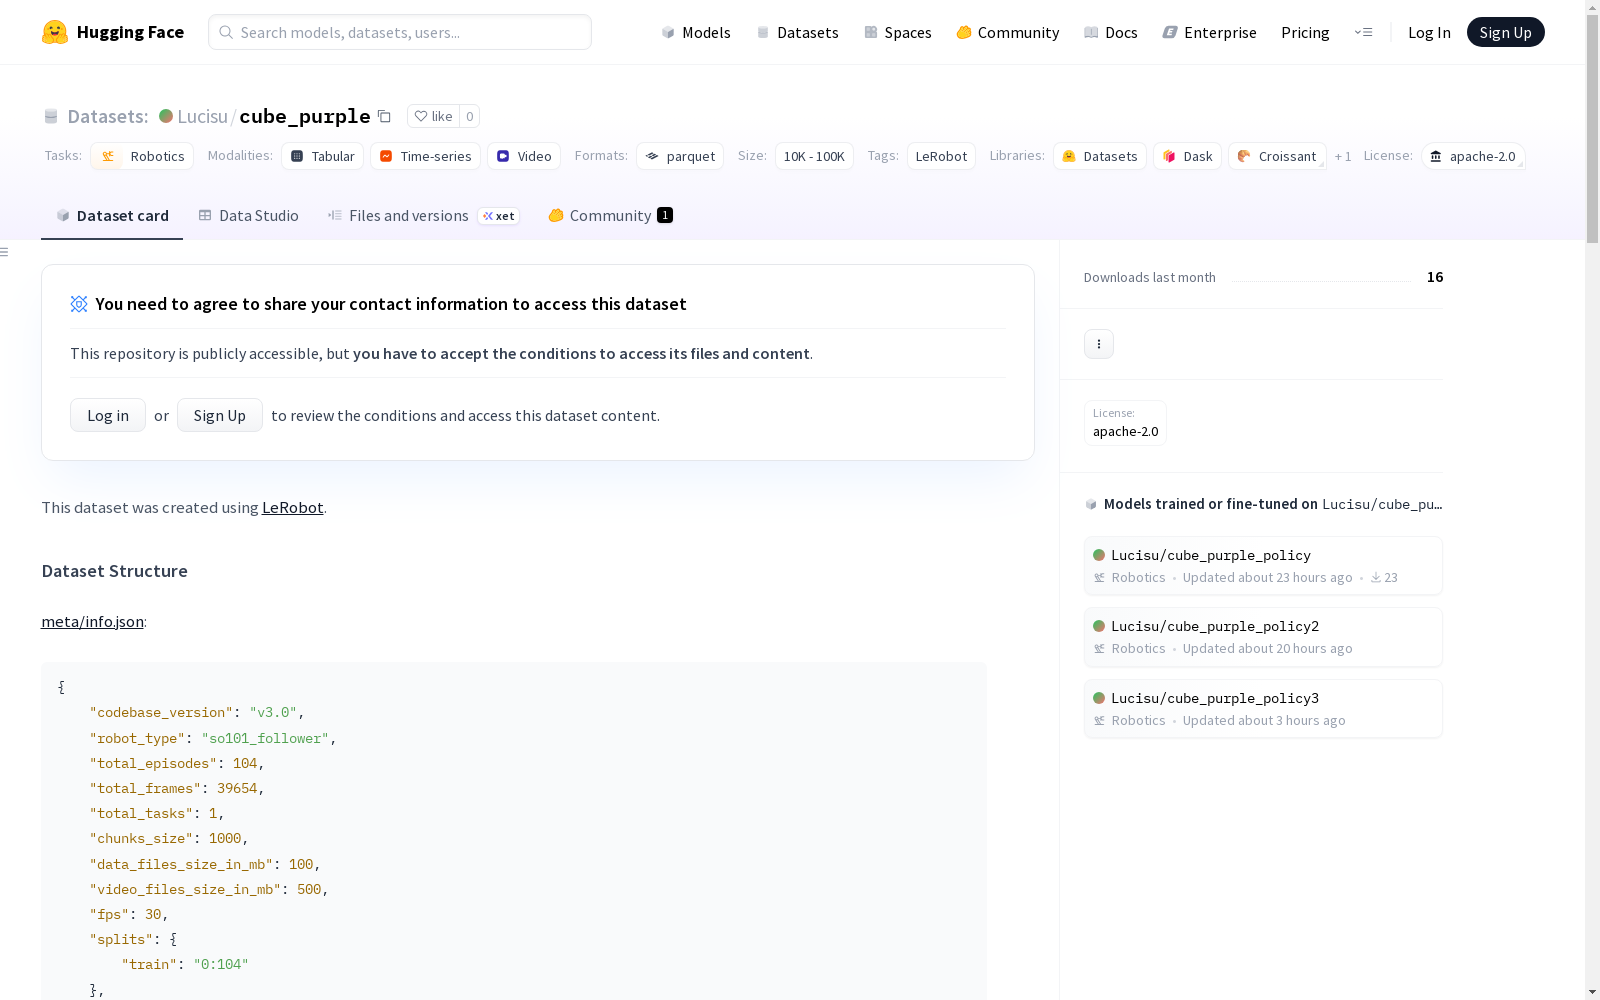The height and width of the screenshot is (1000, 1600).
Task: Open the Community tab with 1 discussion
Action: tap(610, 215)
